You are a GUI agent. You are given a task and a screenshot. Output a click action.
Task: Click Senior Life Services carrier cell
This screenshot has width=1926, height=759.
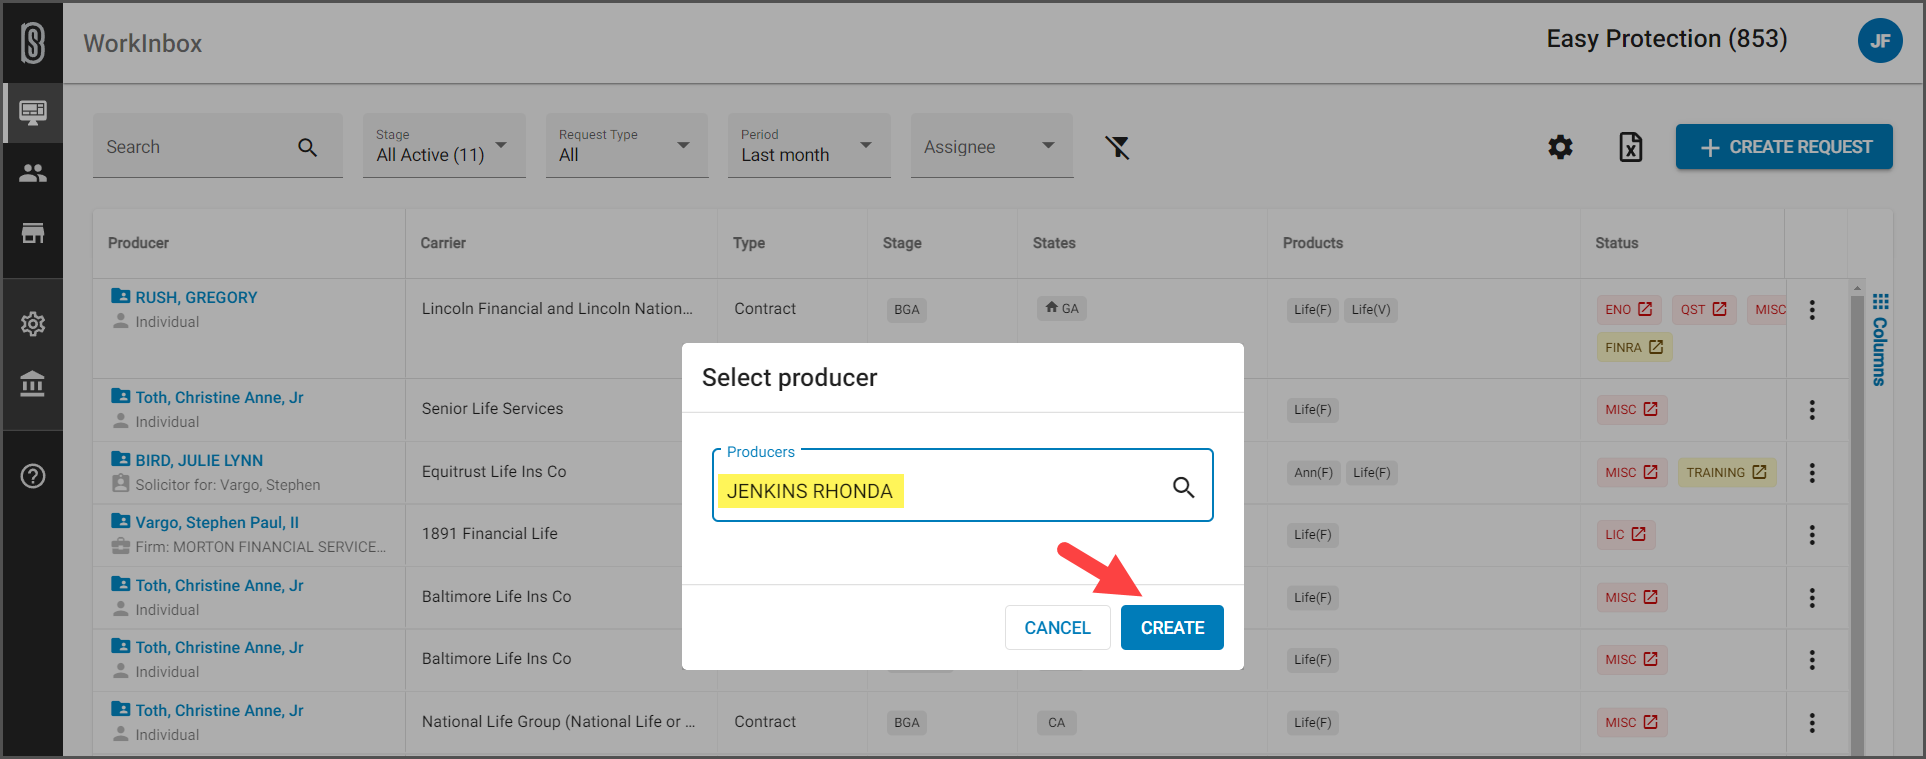(492, 408)
